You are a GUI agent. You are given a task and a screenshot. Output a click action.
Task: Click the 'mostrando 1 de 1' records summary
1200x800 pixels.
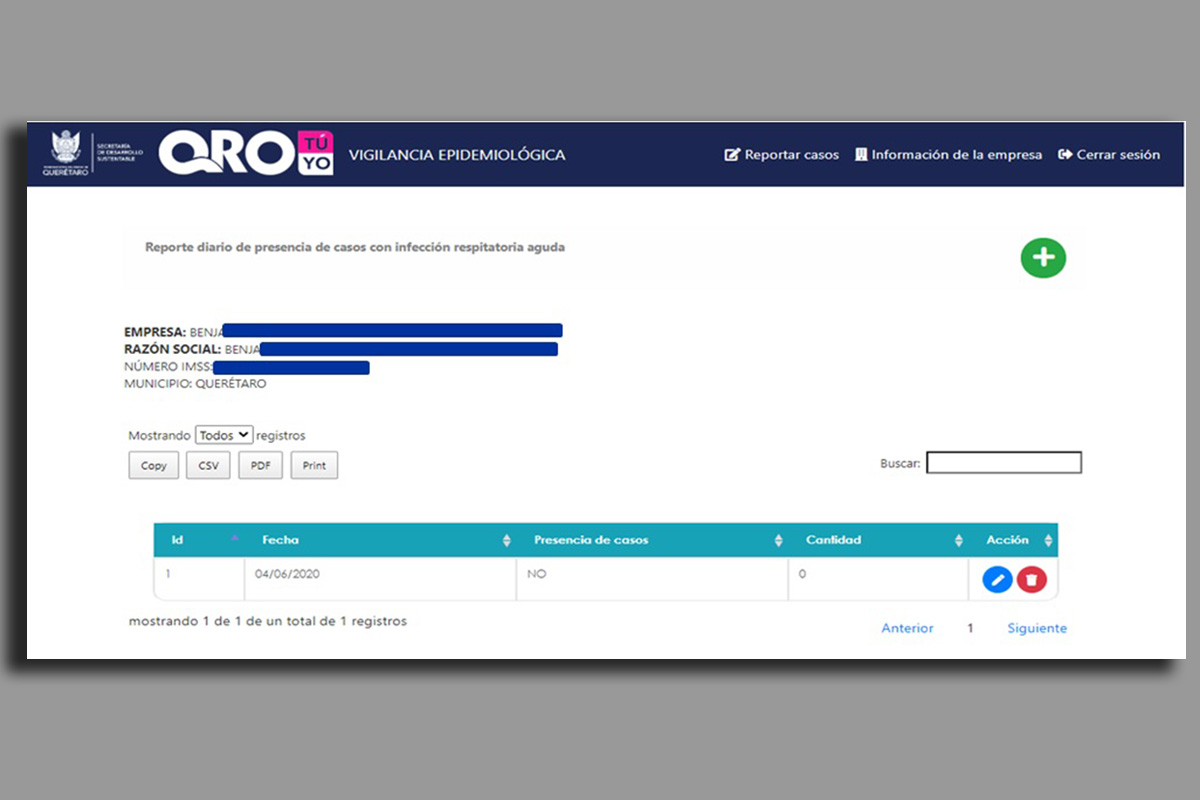click(268, 621)
